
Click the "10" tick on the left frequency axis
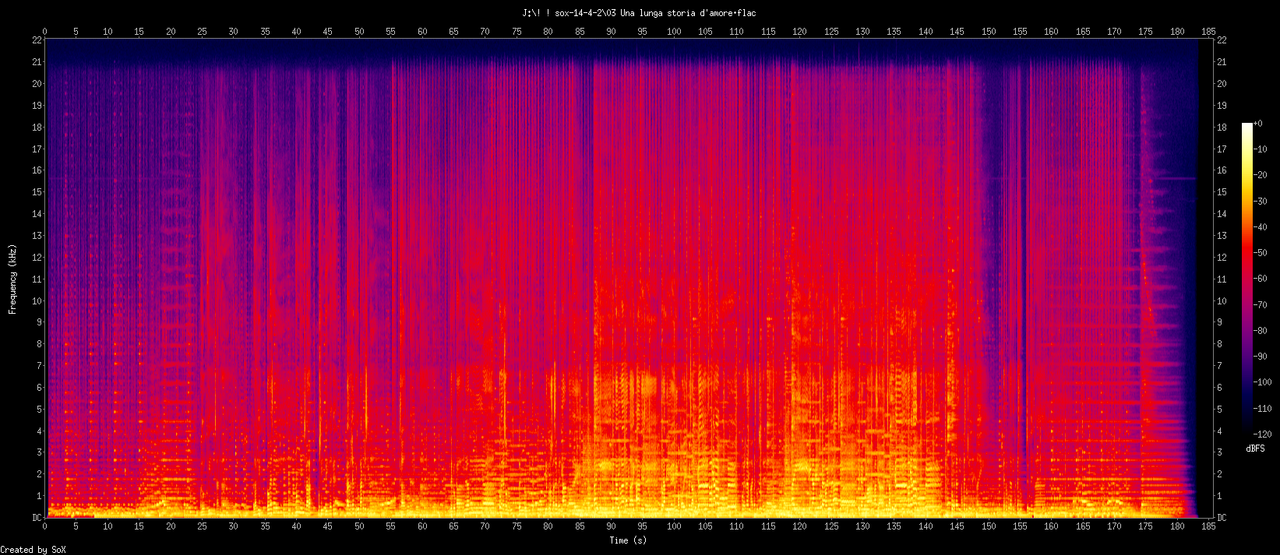point(36,301)
